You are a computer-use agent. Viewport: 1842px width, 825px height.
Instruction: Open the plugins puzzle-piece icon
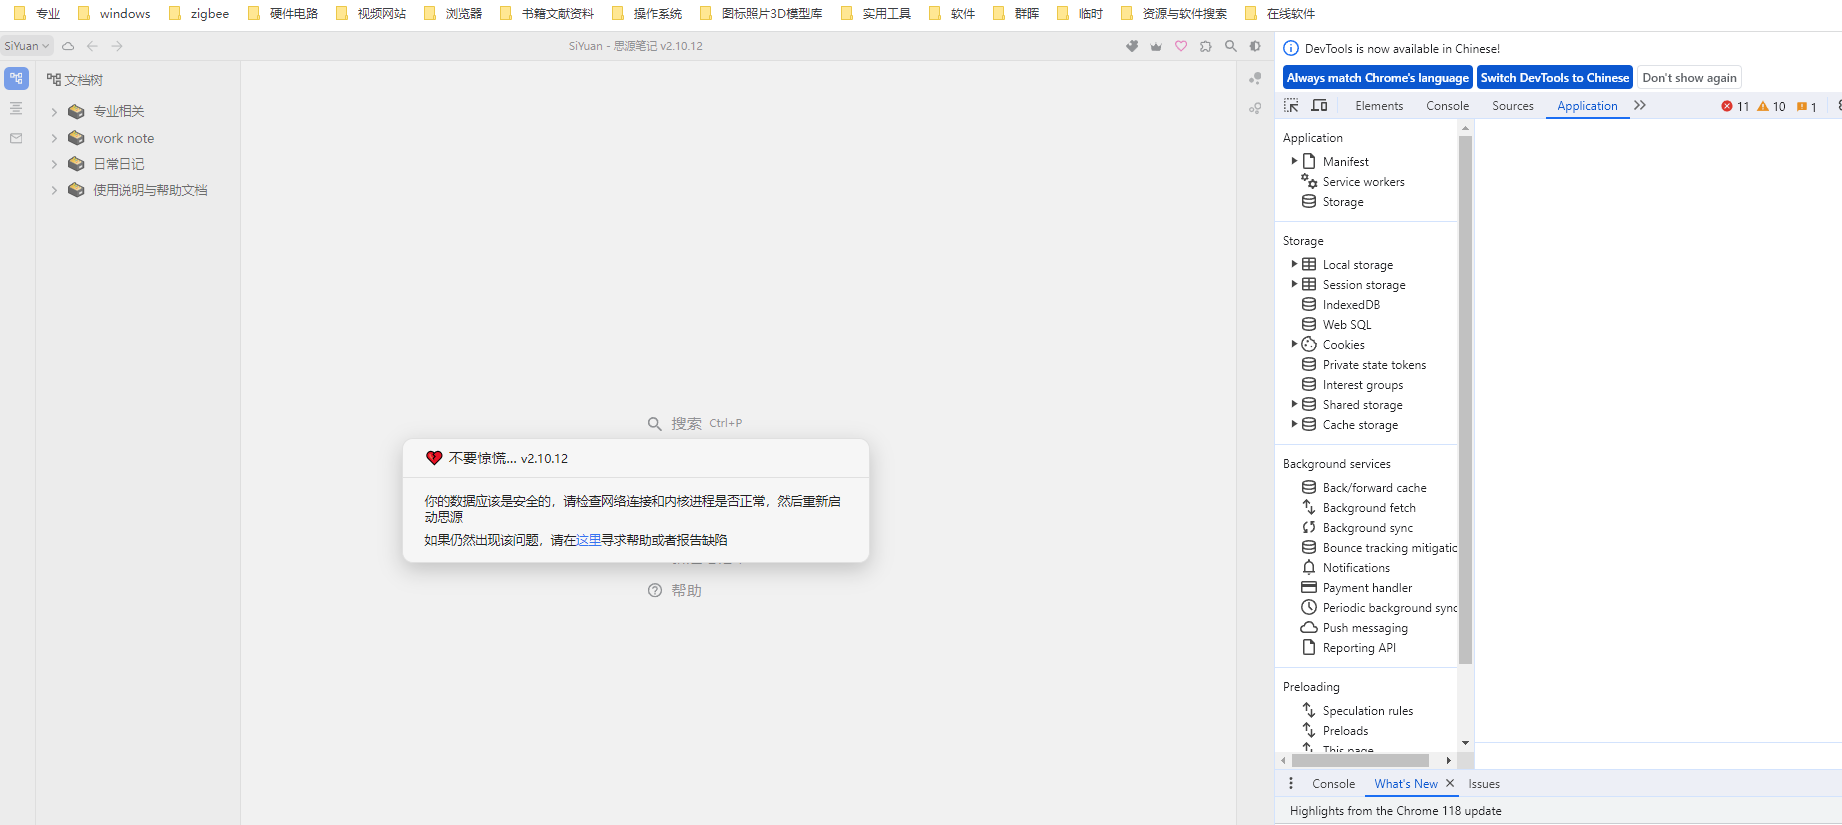coord(1206,46)
